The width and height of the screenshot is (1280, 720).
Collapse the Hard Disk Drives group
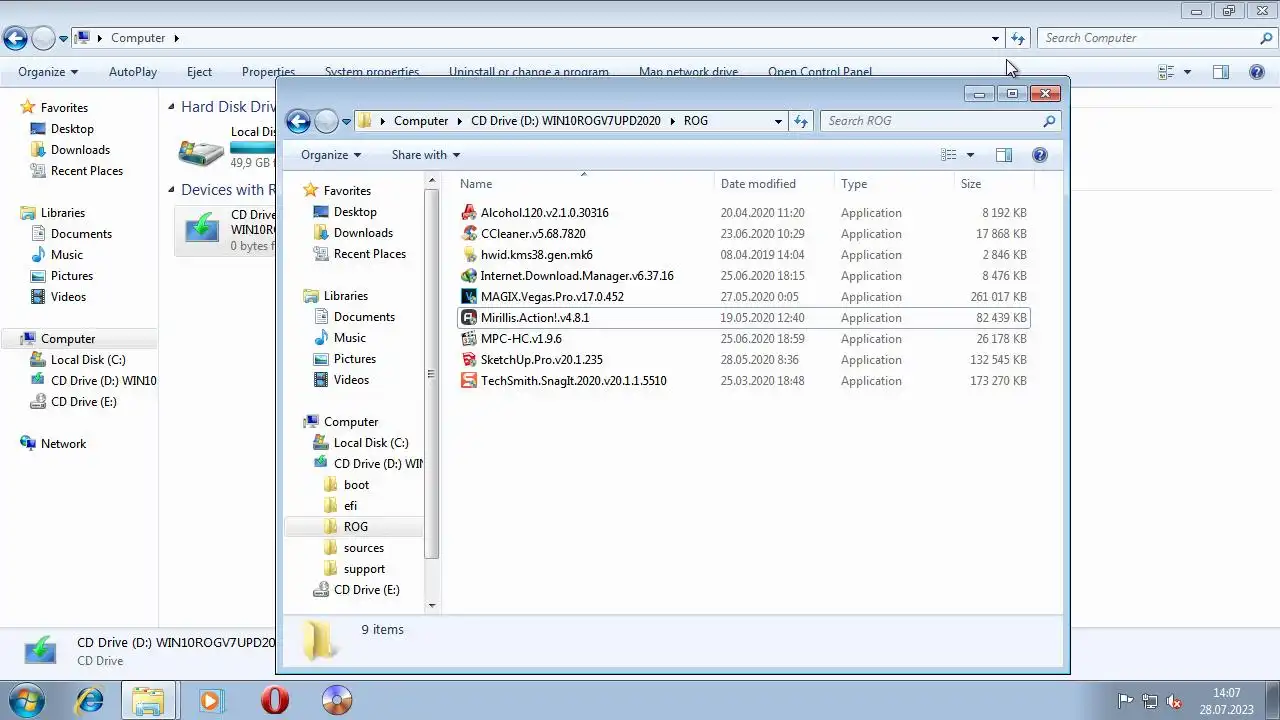[x=171, y=107]
